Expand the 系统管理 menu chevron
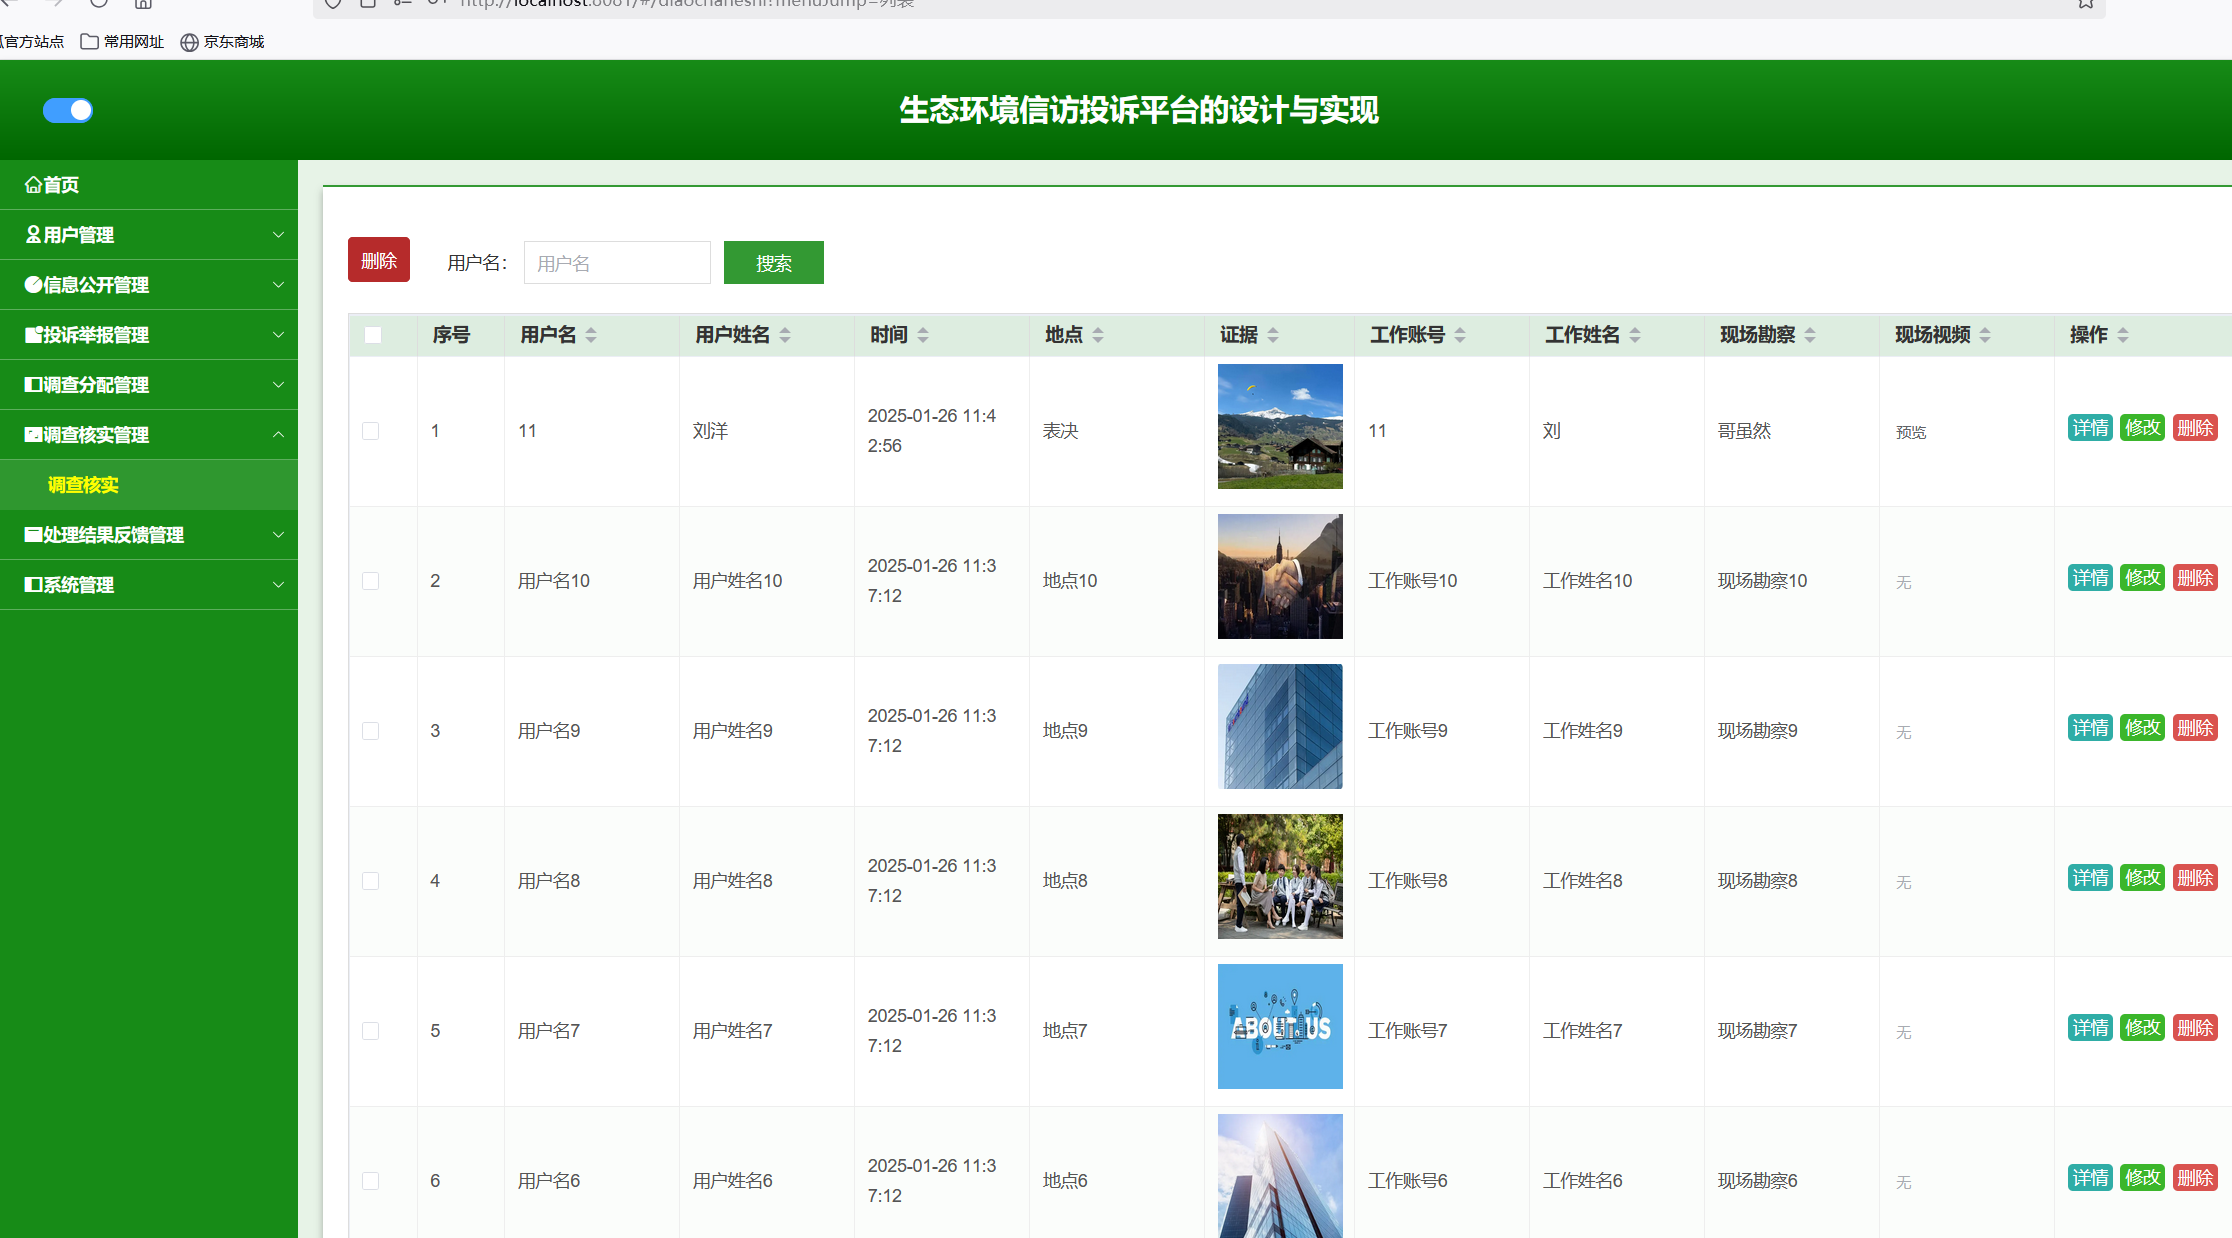Viewport: 2232px width, 1238px height. [278, 585]
